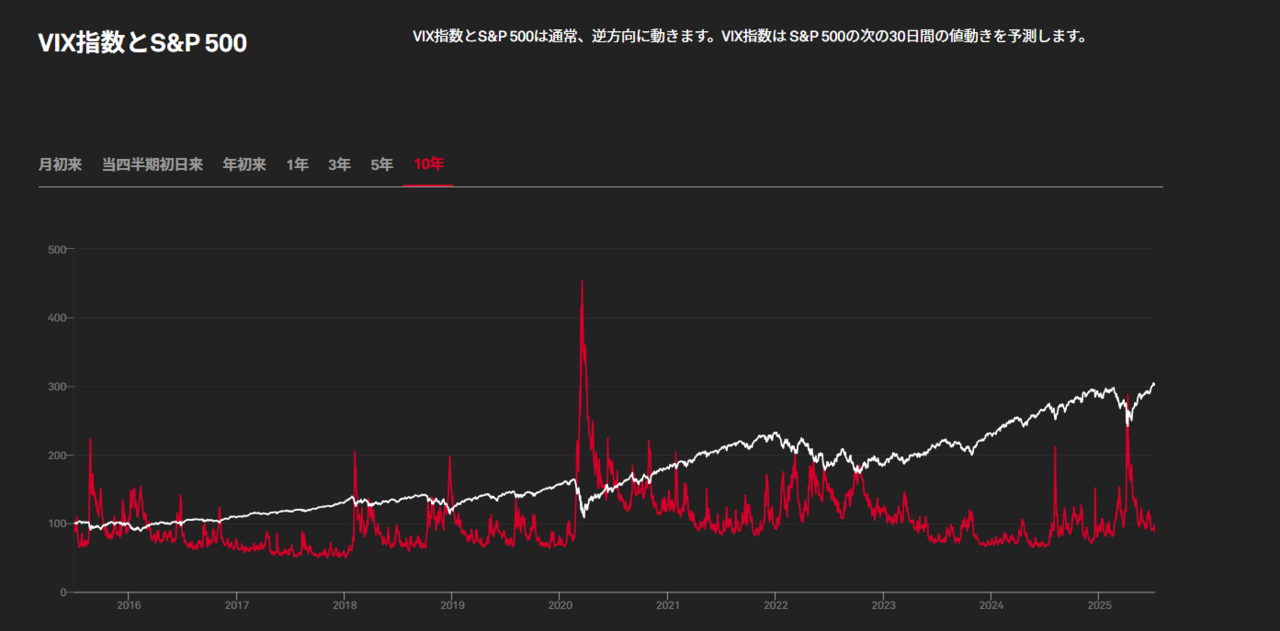Image resolution: width=1280 pixels, height=631 pixels.
Task: Click the active 10年 tab
Action: coord(428,165)
